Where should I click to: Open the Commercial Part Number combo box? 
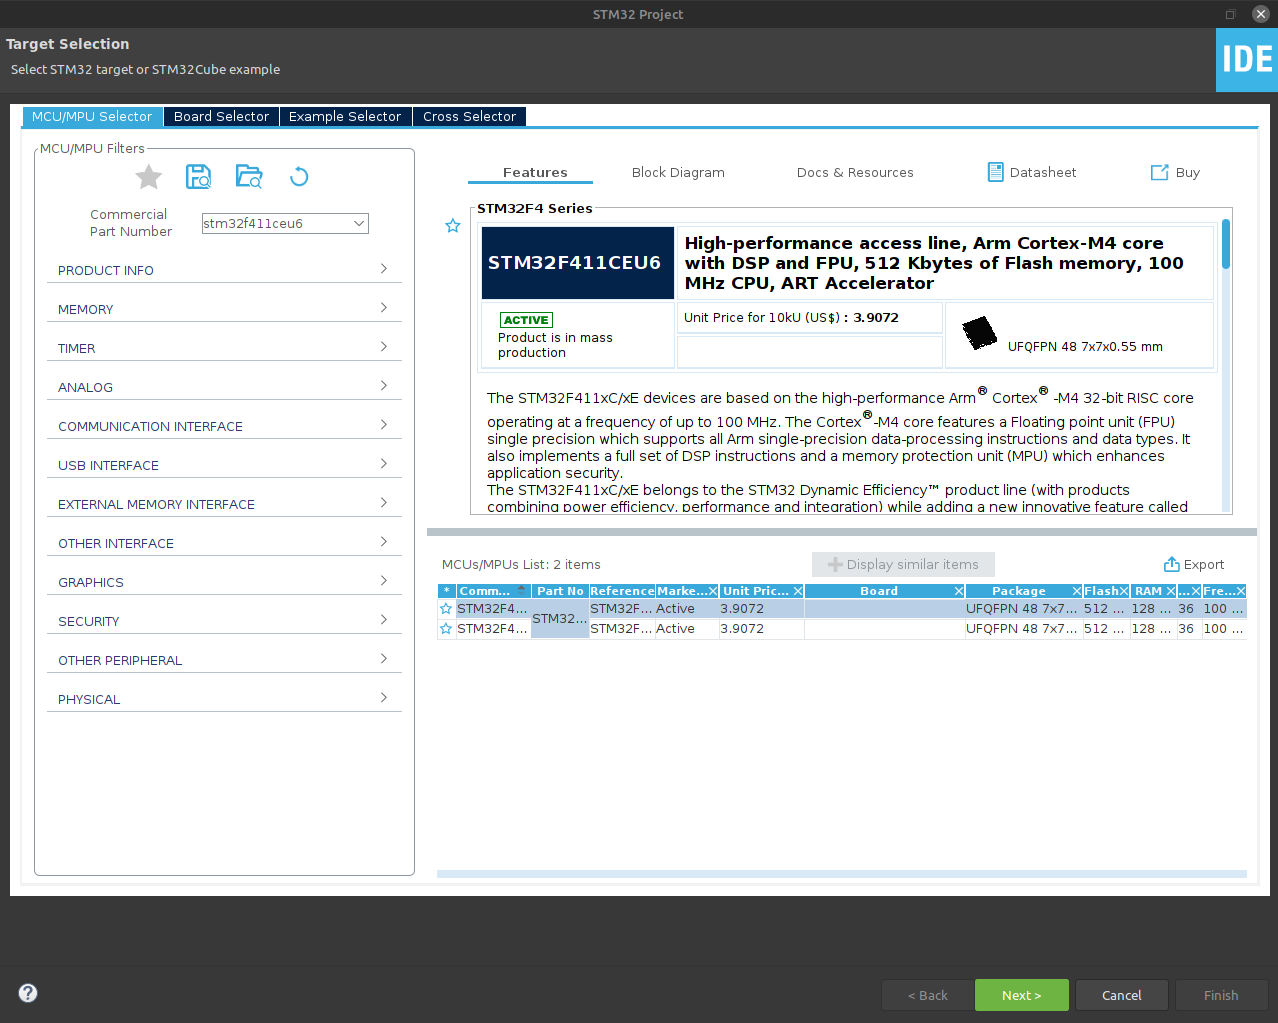point(285,223)
